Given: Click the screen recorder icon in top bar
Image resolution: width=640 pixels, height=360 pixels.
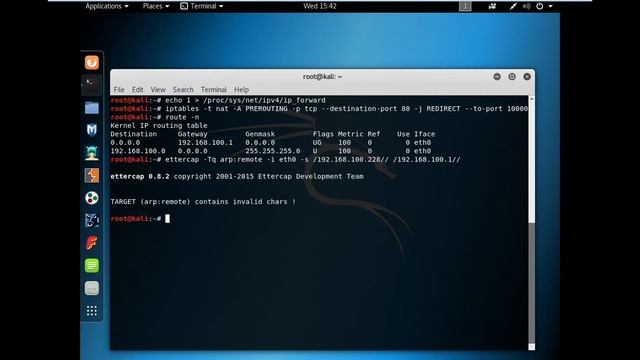Looking at the screenshot, I should (x=492, y=6).
